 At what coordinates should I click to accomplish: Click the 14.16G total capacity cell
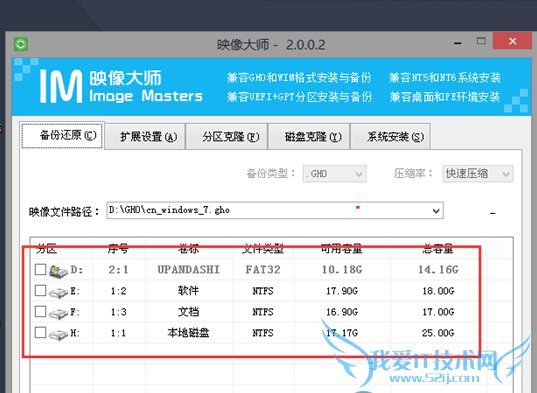pyautogui.click(x=438, y=270)
